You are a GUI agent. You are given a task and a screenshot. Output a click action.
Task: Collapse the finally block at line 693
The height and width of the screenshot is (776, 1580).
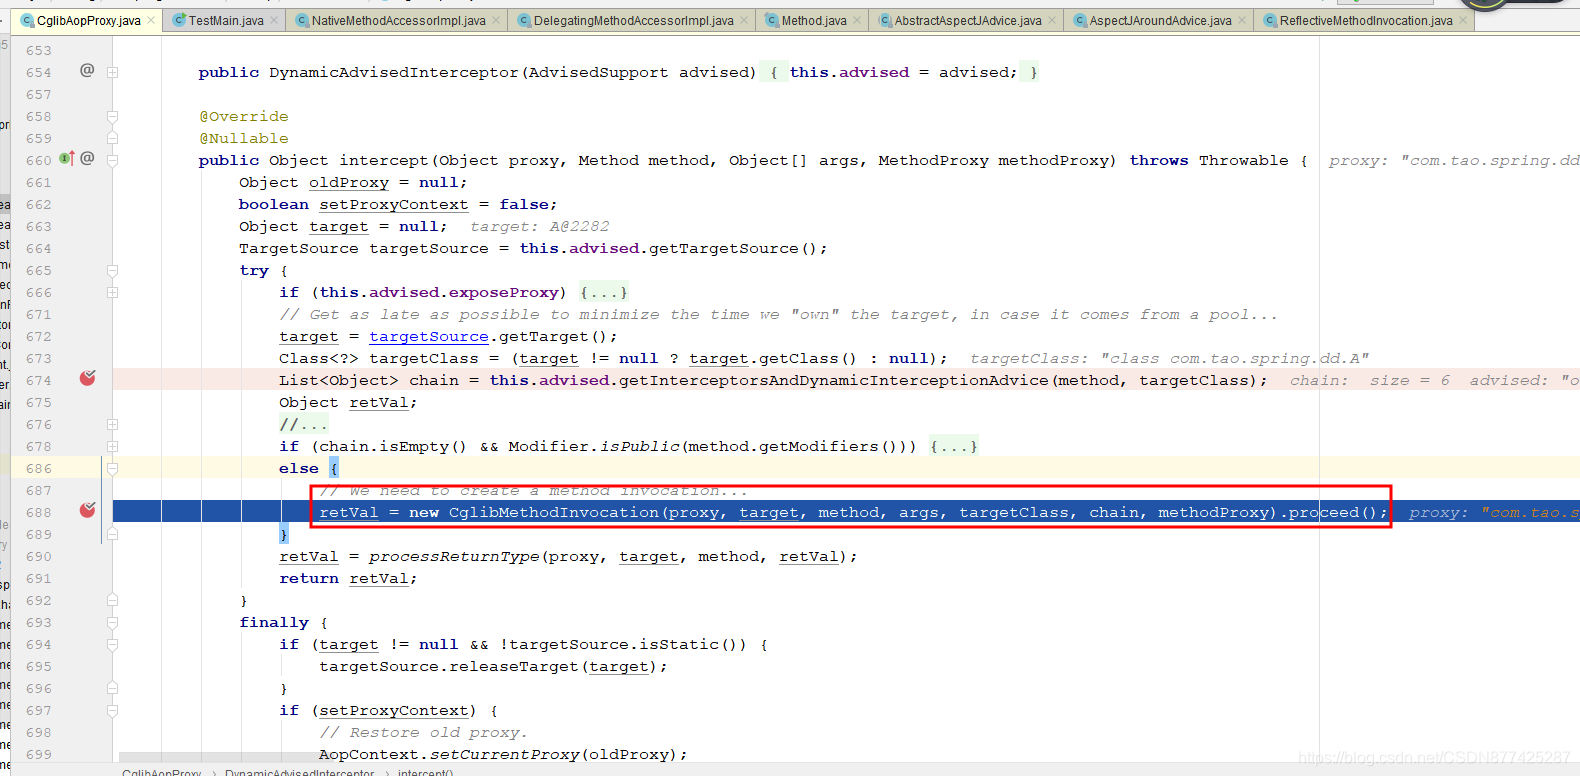113,622
